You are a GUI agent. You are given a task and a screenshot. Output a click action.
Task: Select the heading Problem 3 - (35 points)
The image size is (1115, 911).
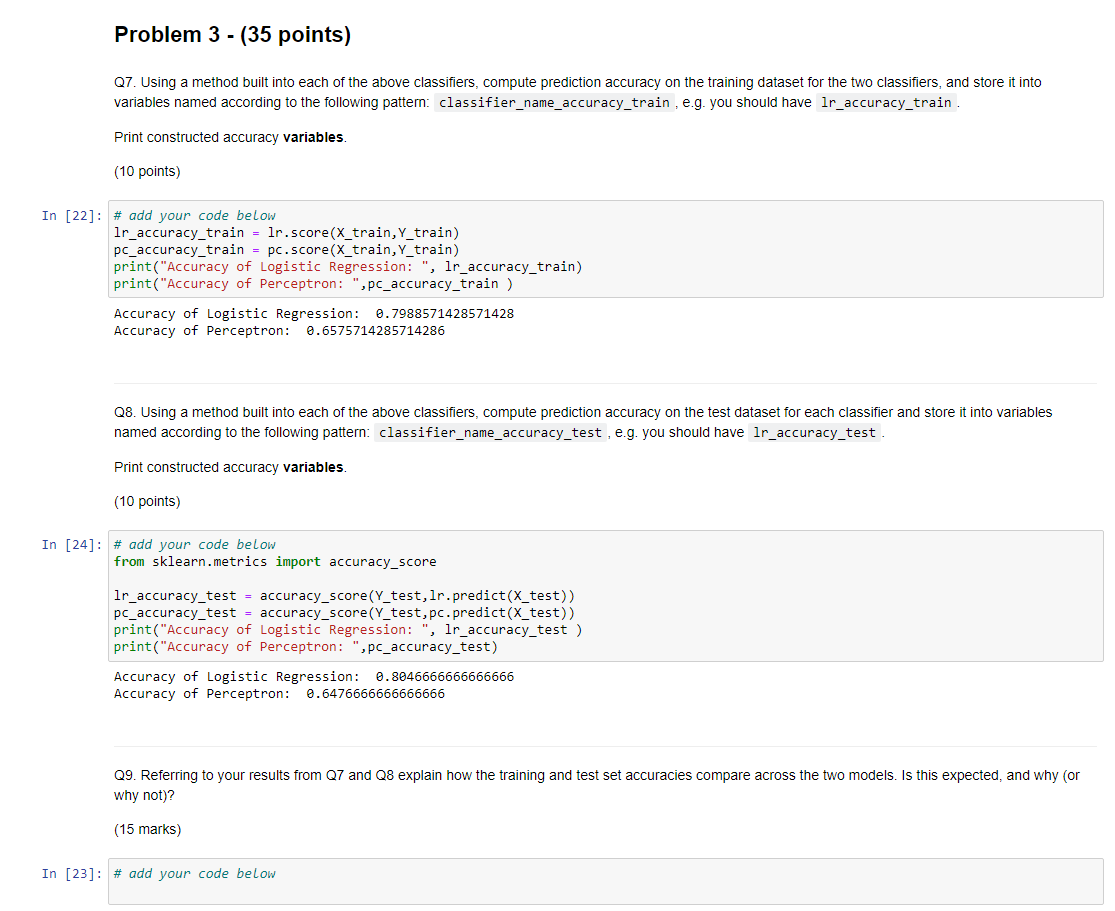pos(232,34)
